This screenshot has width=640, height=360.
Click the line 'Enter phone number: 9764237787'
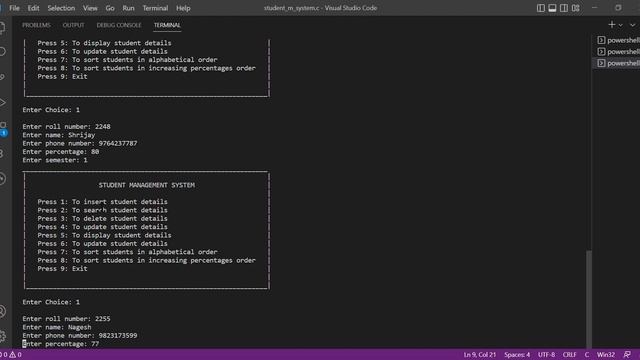[x=80, y=143]
